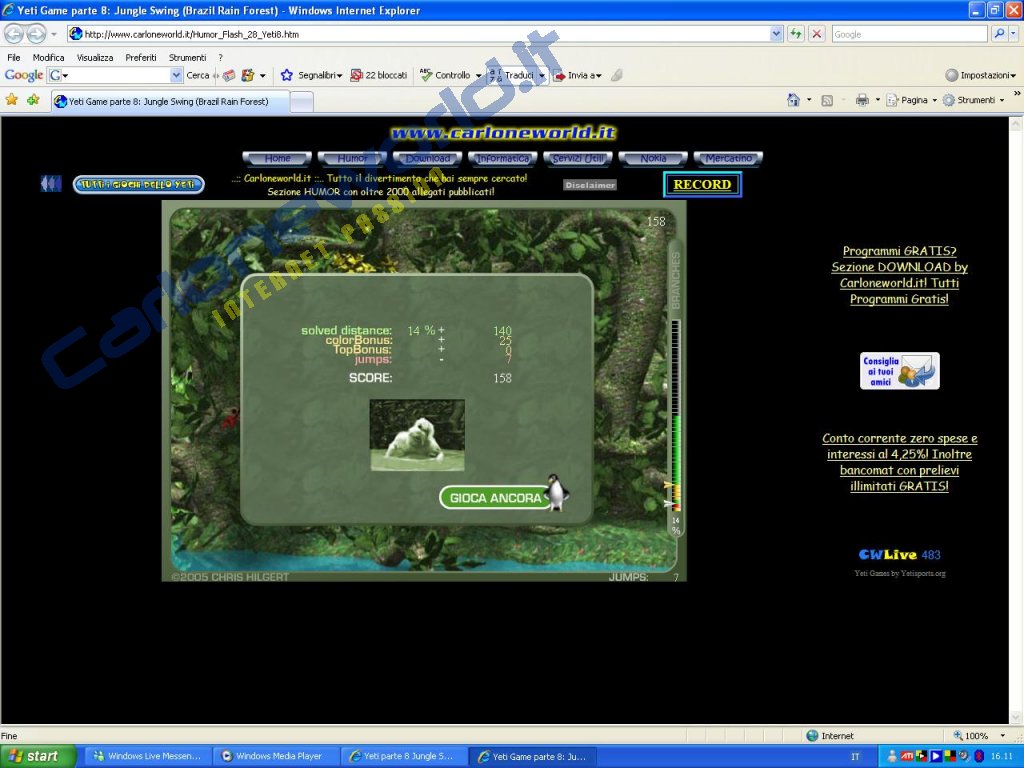Click the CWLive counter link

click(x=899, y=554)
